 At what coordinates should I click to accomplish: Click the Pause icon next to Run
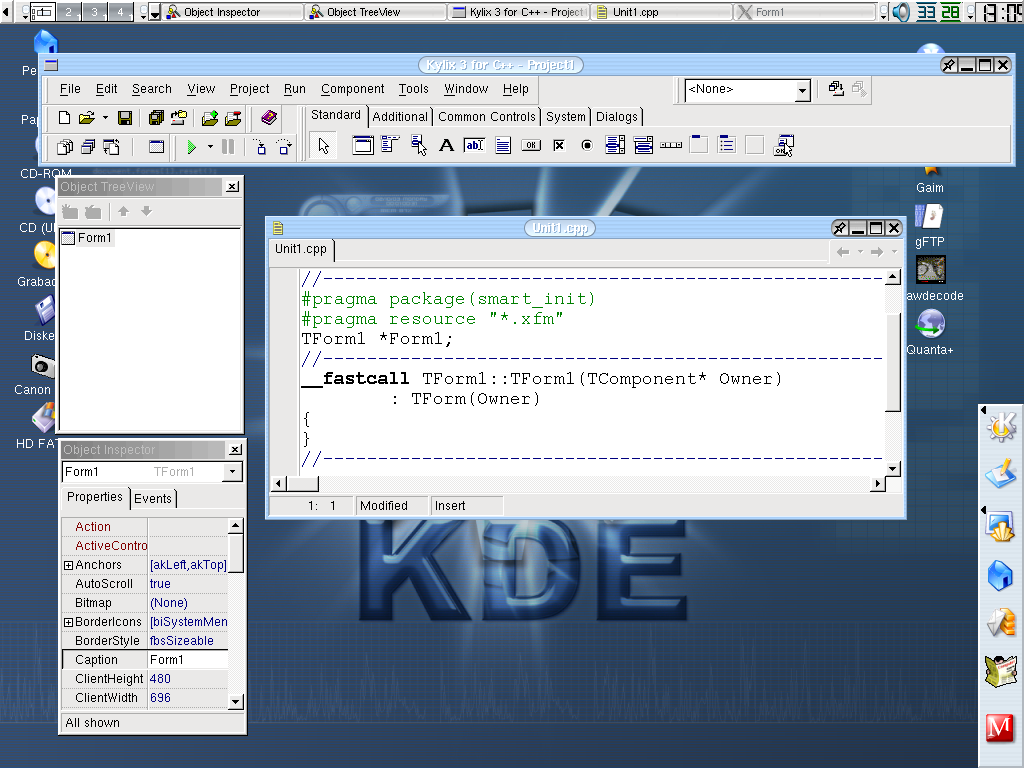pos(228,147)
